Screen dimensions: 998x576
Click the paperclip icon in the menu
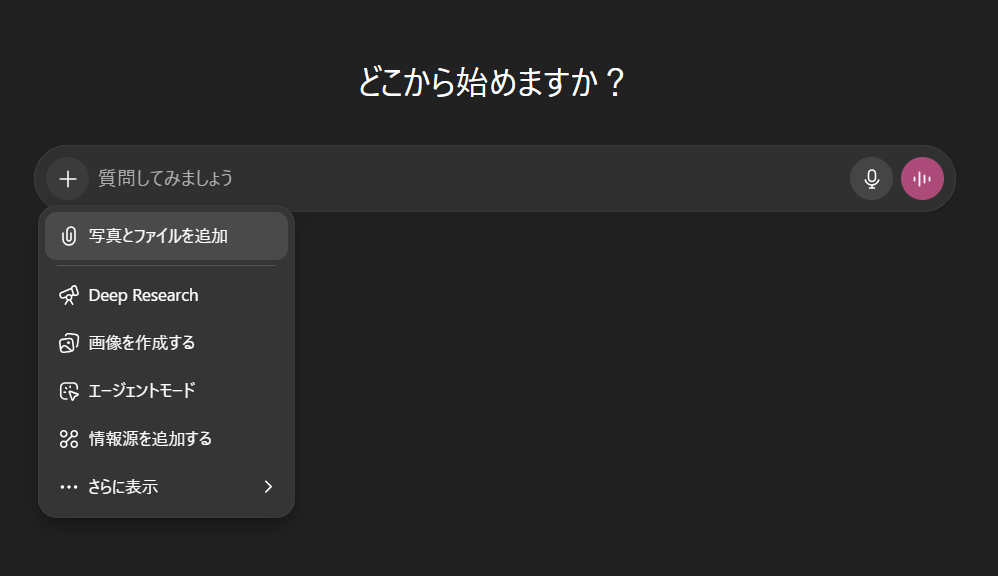click(x=69, y=236)
